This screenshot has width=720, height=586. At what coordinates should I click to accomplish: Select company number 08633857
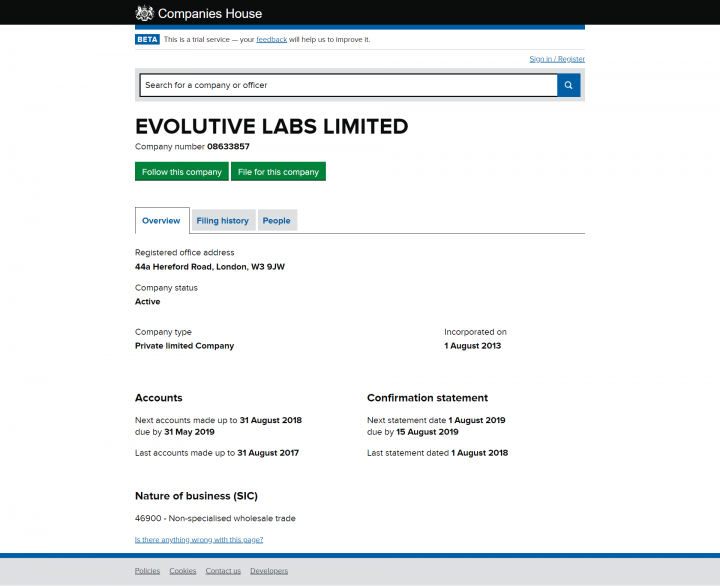coord(228,146)
